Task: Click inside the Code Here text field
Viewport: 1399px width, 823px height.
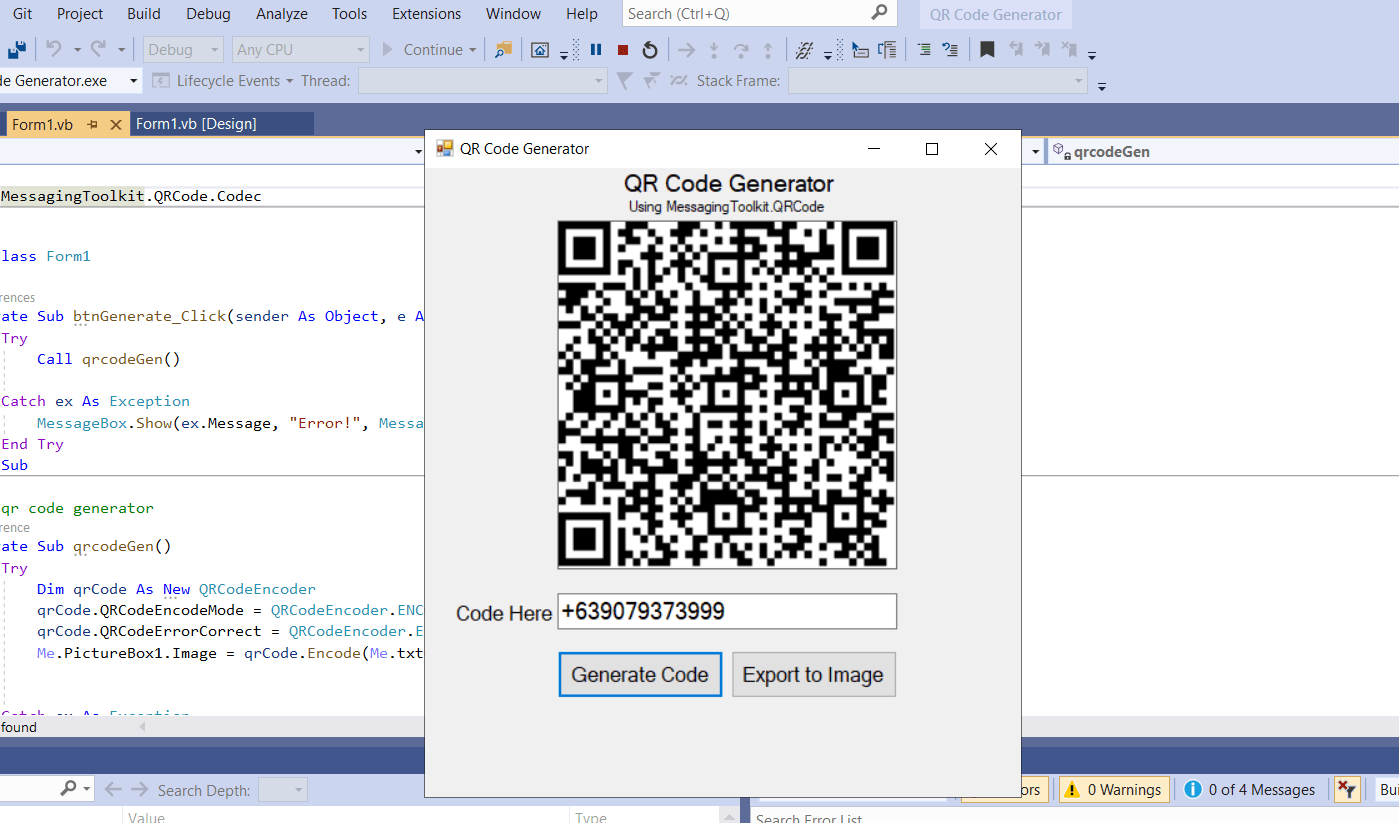Action: coord(726,611)
